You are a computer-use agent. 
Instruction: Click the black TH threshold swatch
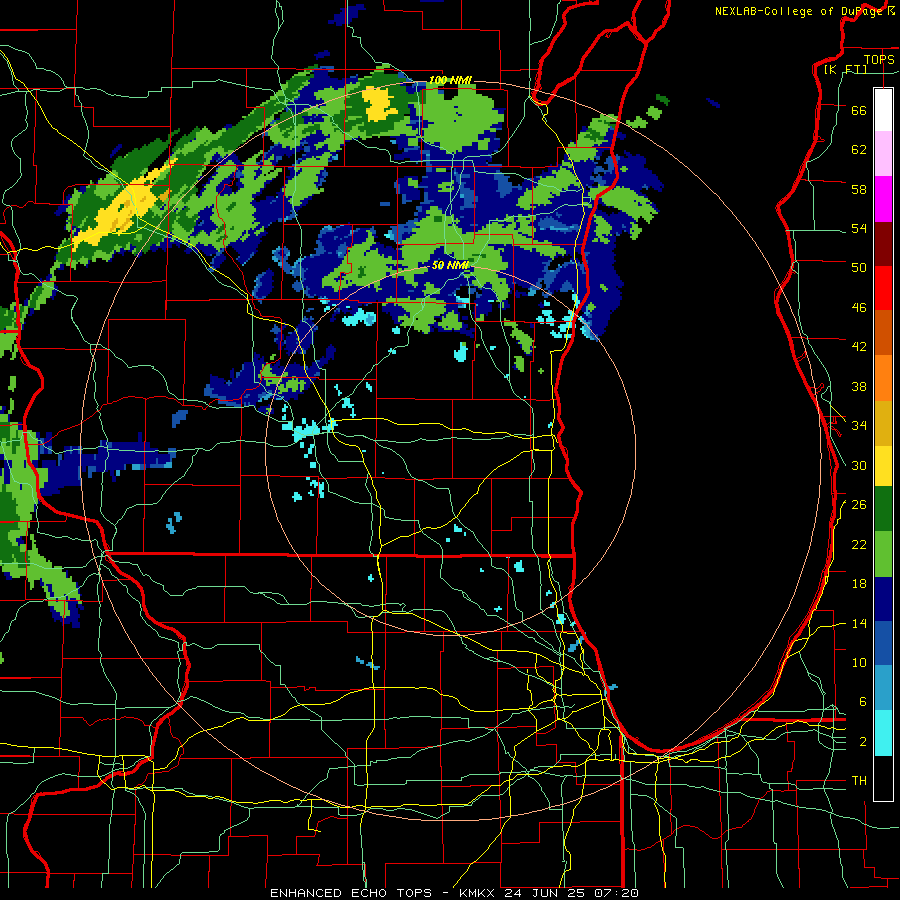click(x=883, y=778)
